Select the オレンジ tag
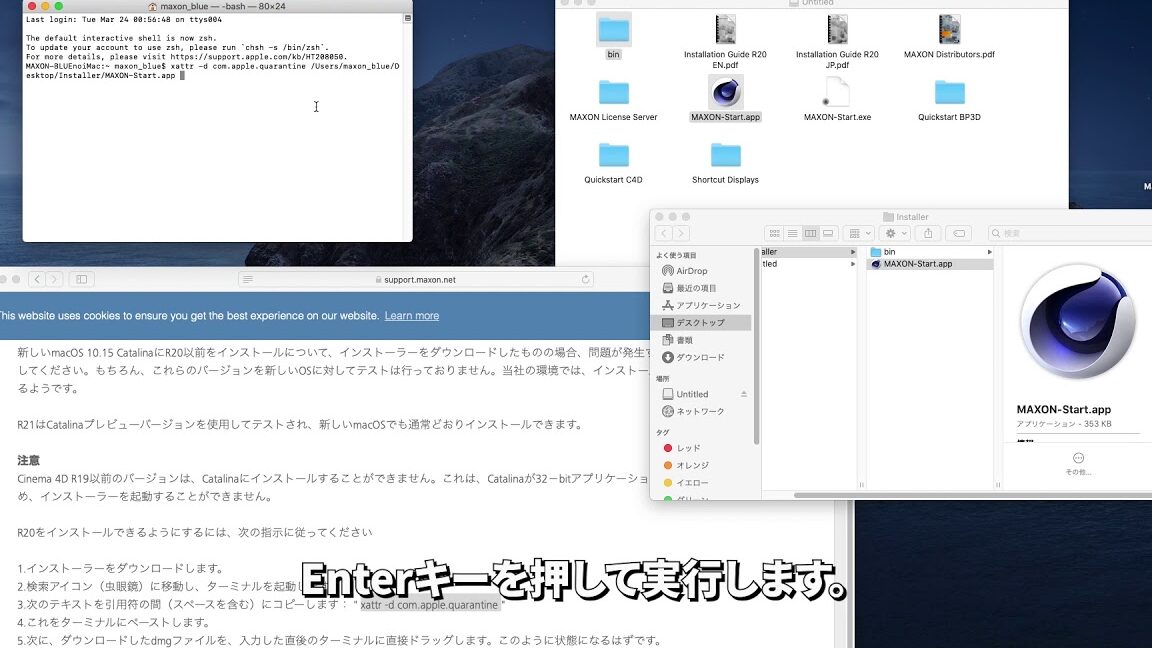The image size is (1152, 648). [x=685, y=465]
